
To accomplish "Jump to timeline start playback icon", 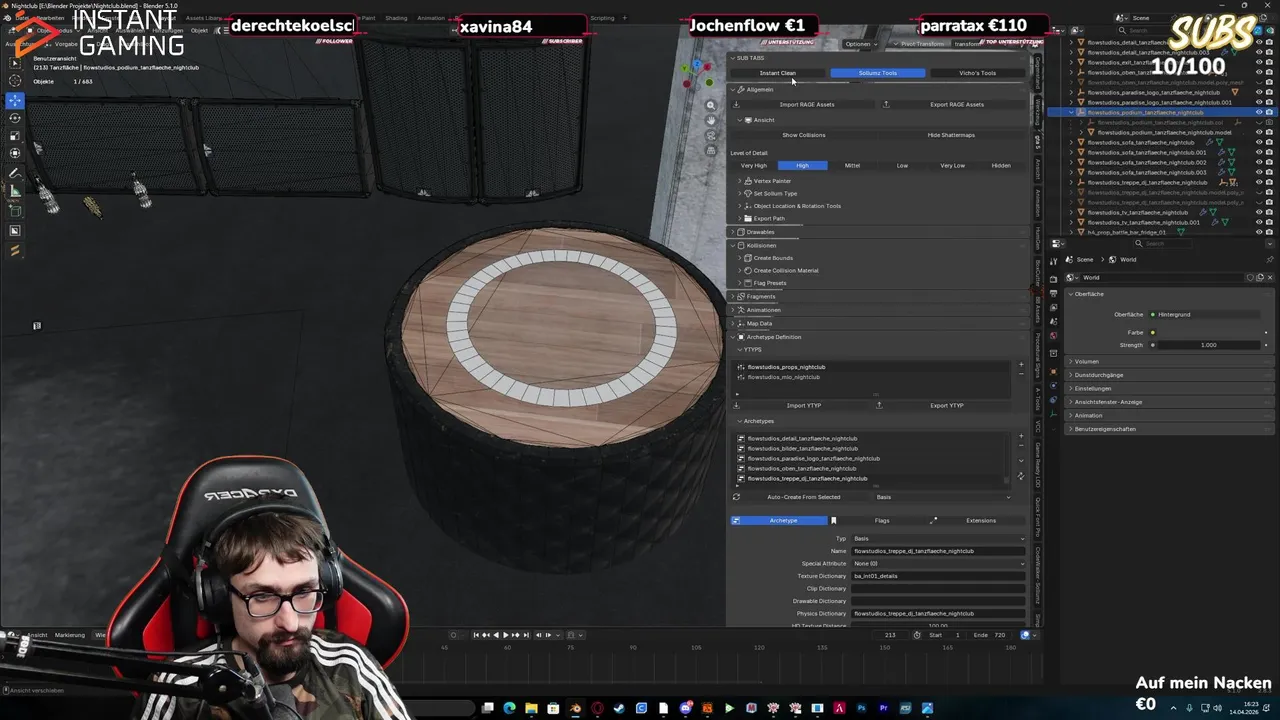I will pos(475,635).
